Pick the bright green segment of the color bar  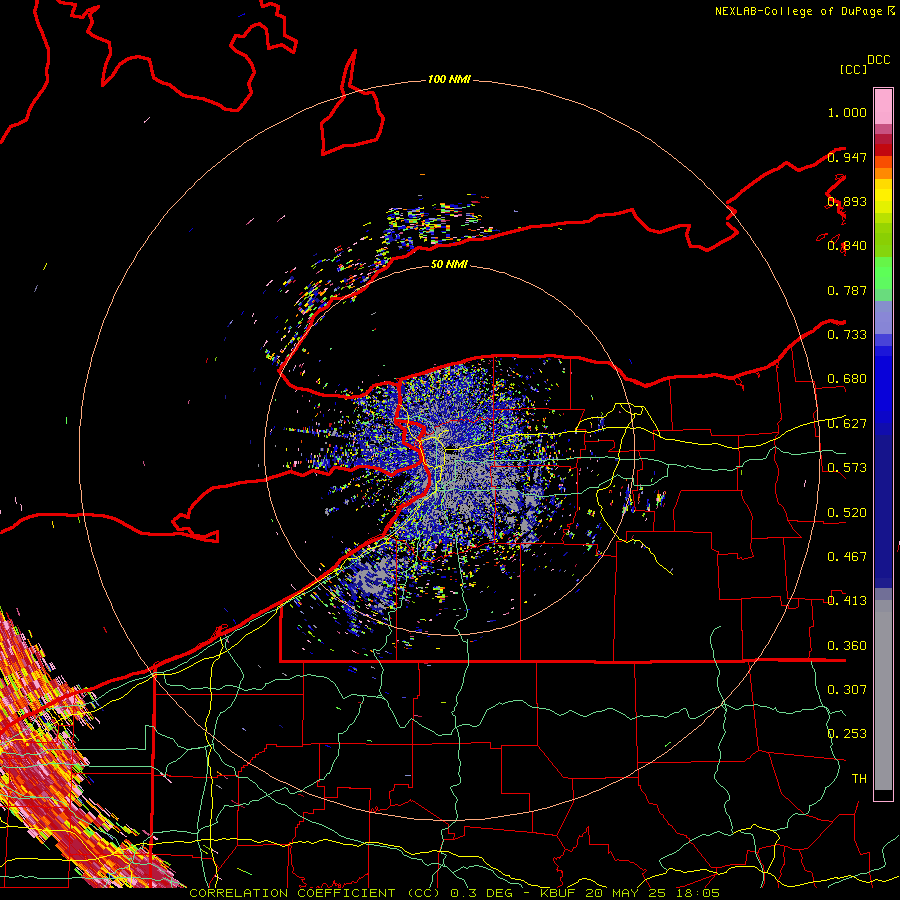(x=883, y=273)
